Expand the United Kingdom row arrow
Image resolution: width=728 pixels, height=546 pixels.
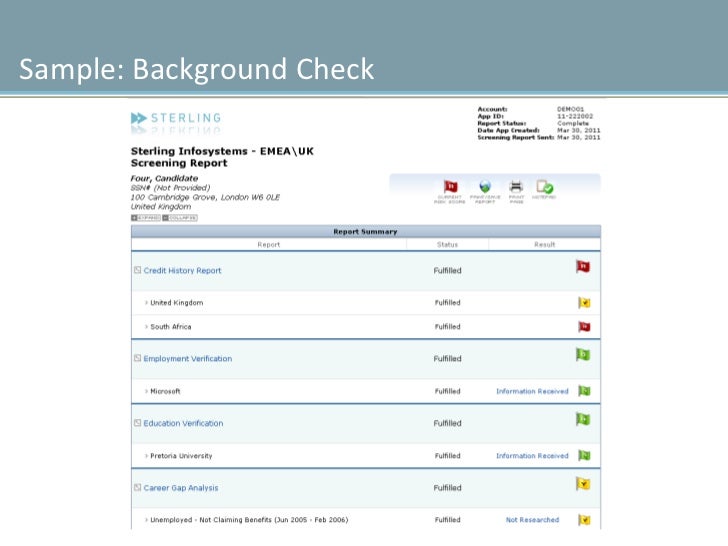[146, 303]
